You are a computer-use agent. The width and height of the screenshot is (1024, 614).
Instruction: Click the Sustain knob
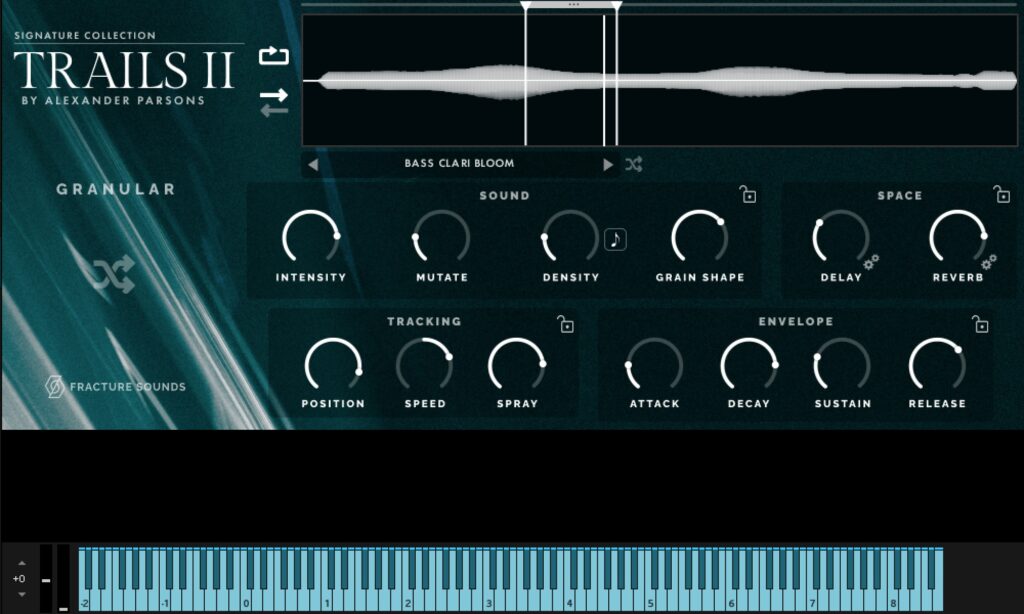(x=842, y=366)
